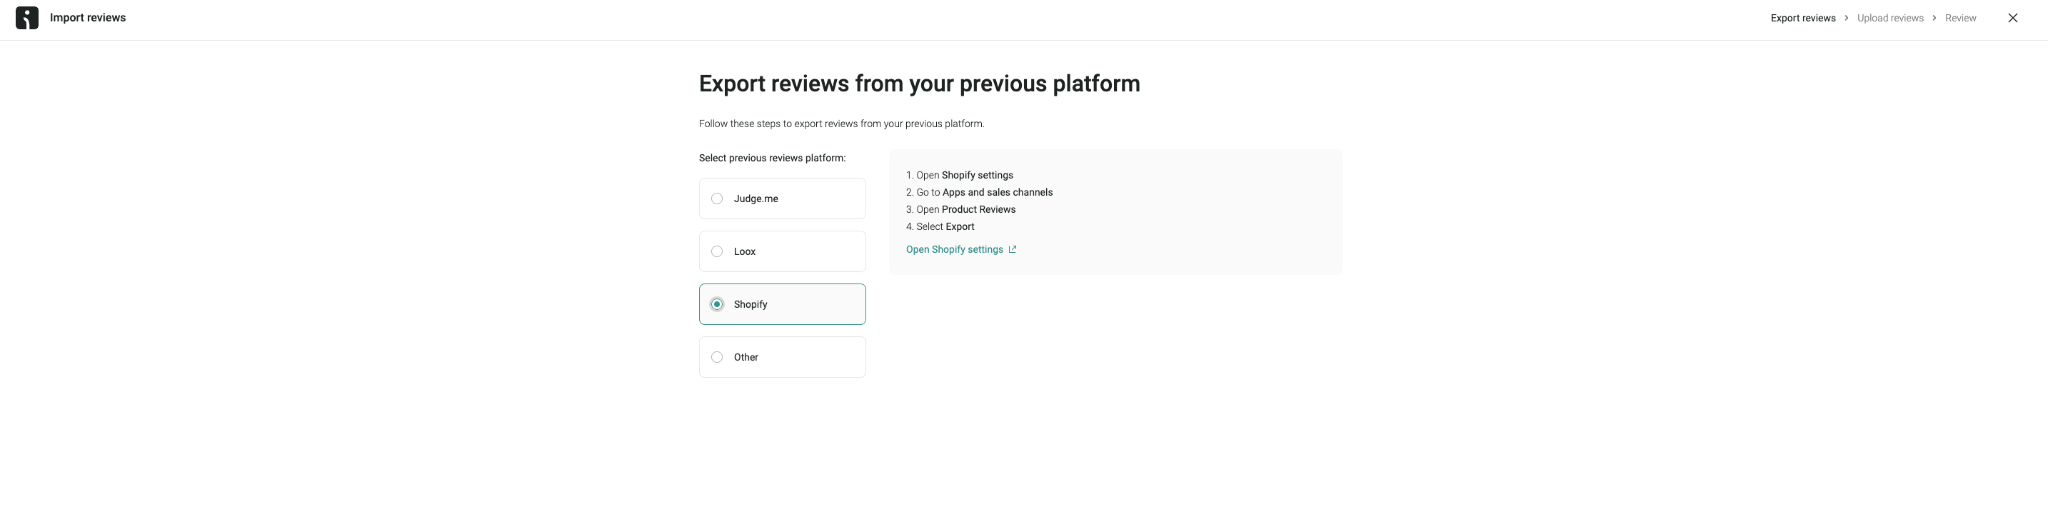Select the Shopify radio button
This screenshot has width=2048, height=523.
[717, 304]
